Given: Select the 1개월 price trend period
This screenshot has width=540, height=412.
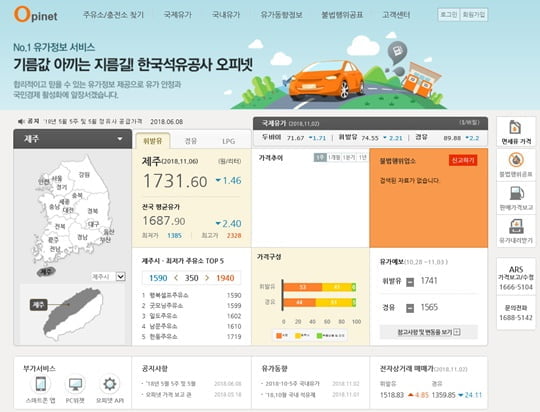Looking at the screenshot, I should click(x=334, y=157).
